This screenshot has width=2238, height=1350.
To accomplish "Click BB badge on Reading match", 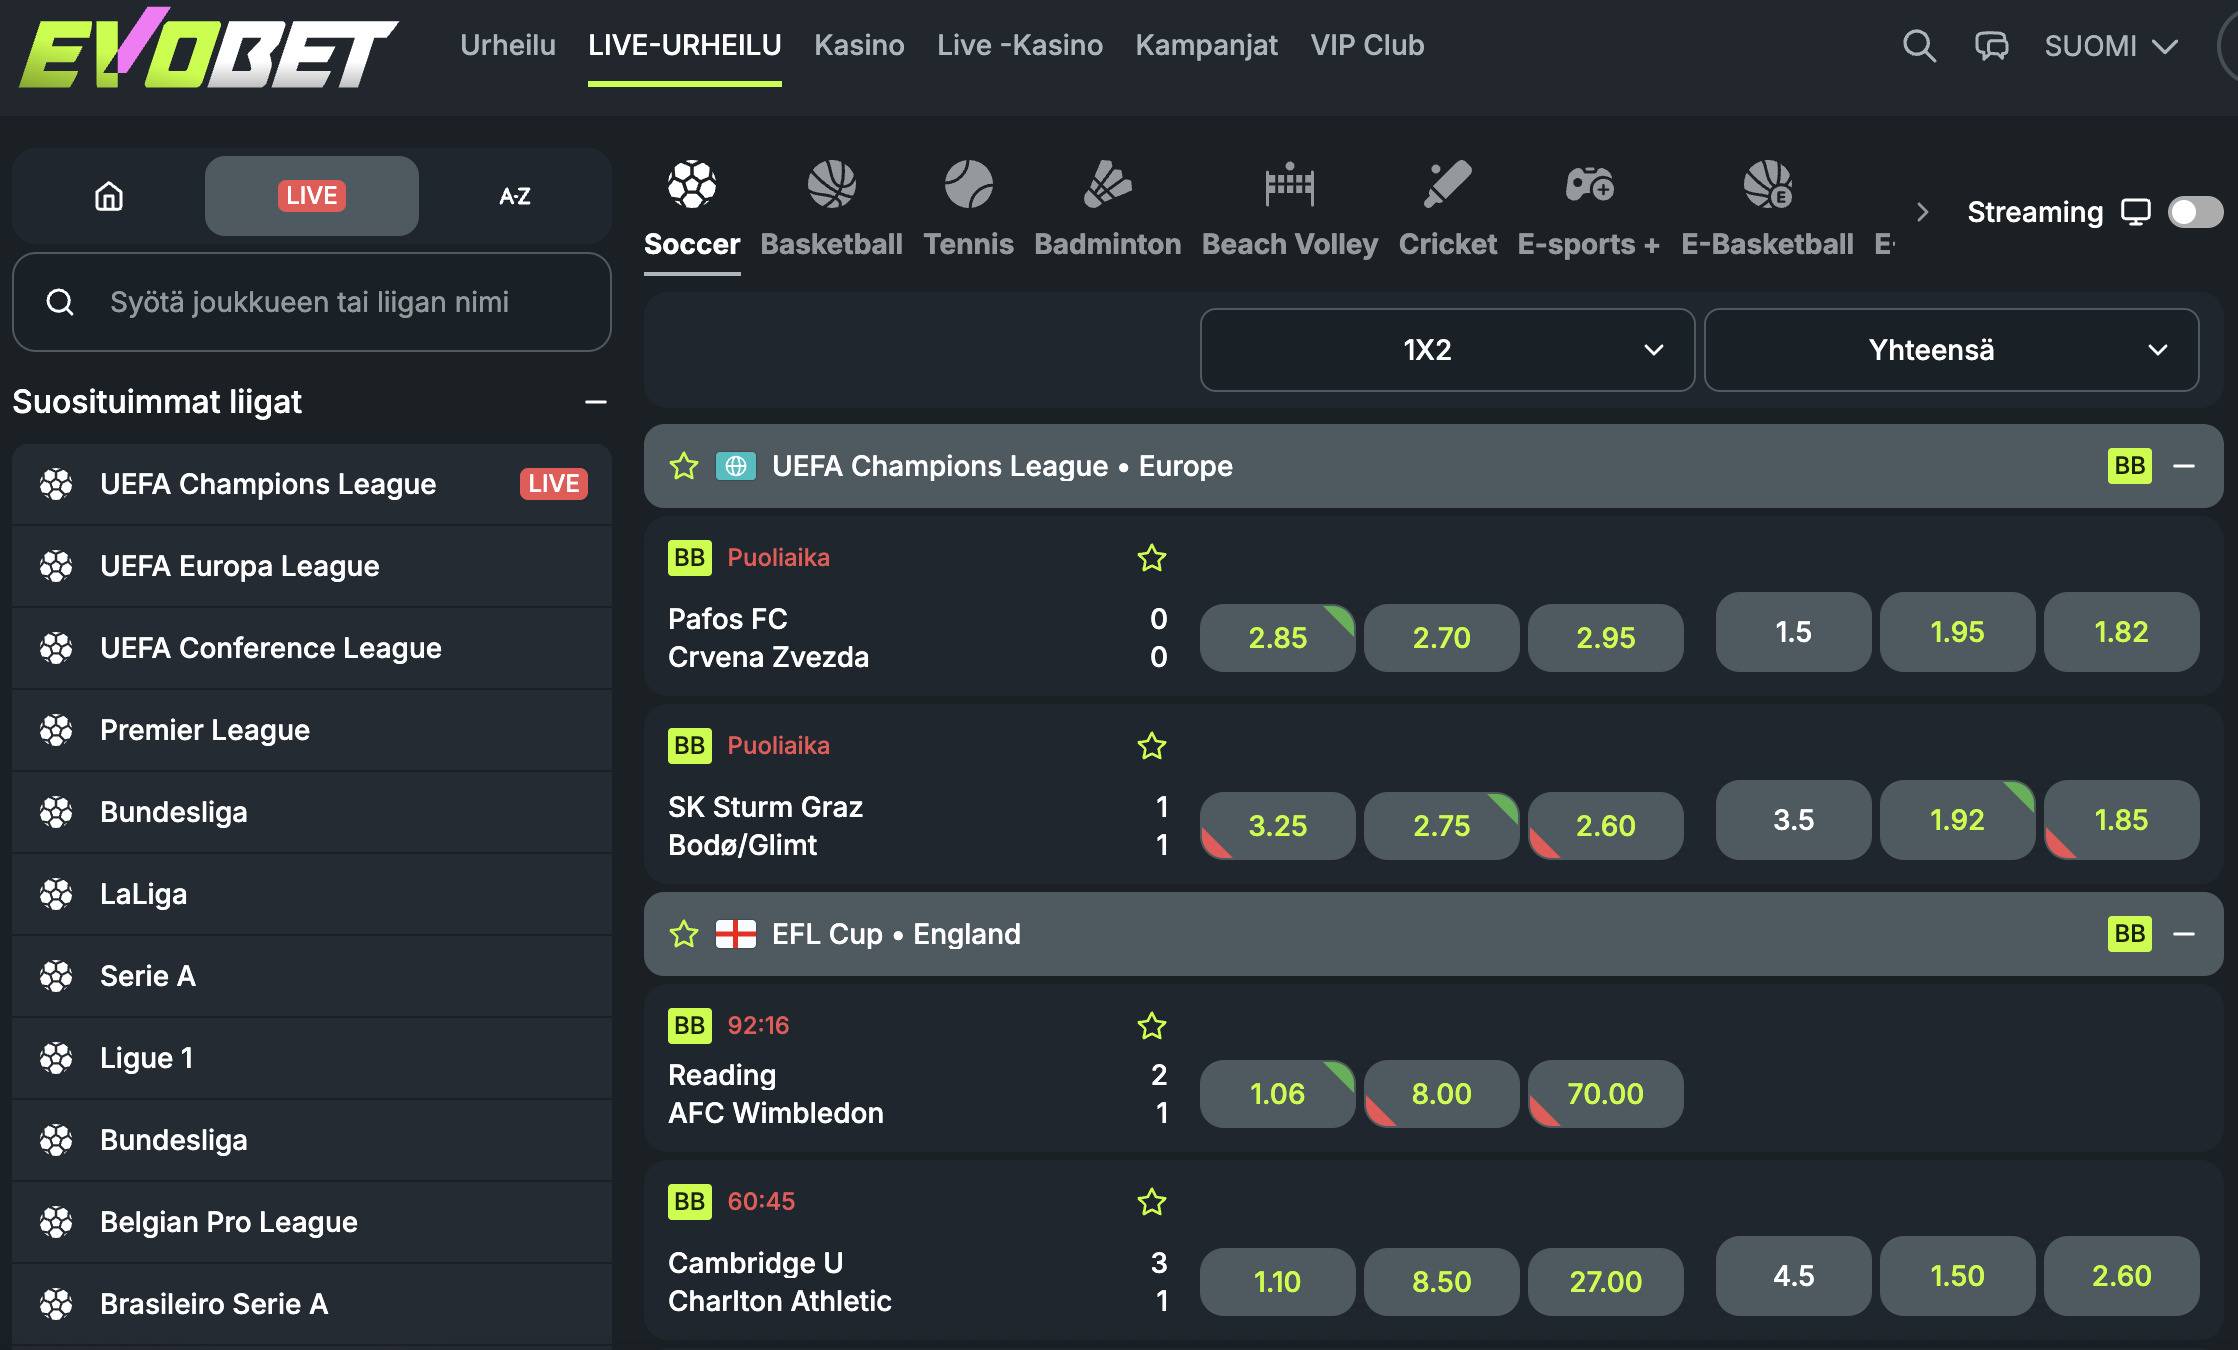I will (689, 1026).
